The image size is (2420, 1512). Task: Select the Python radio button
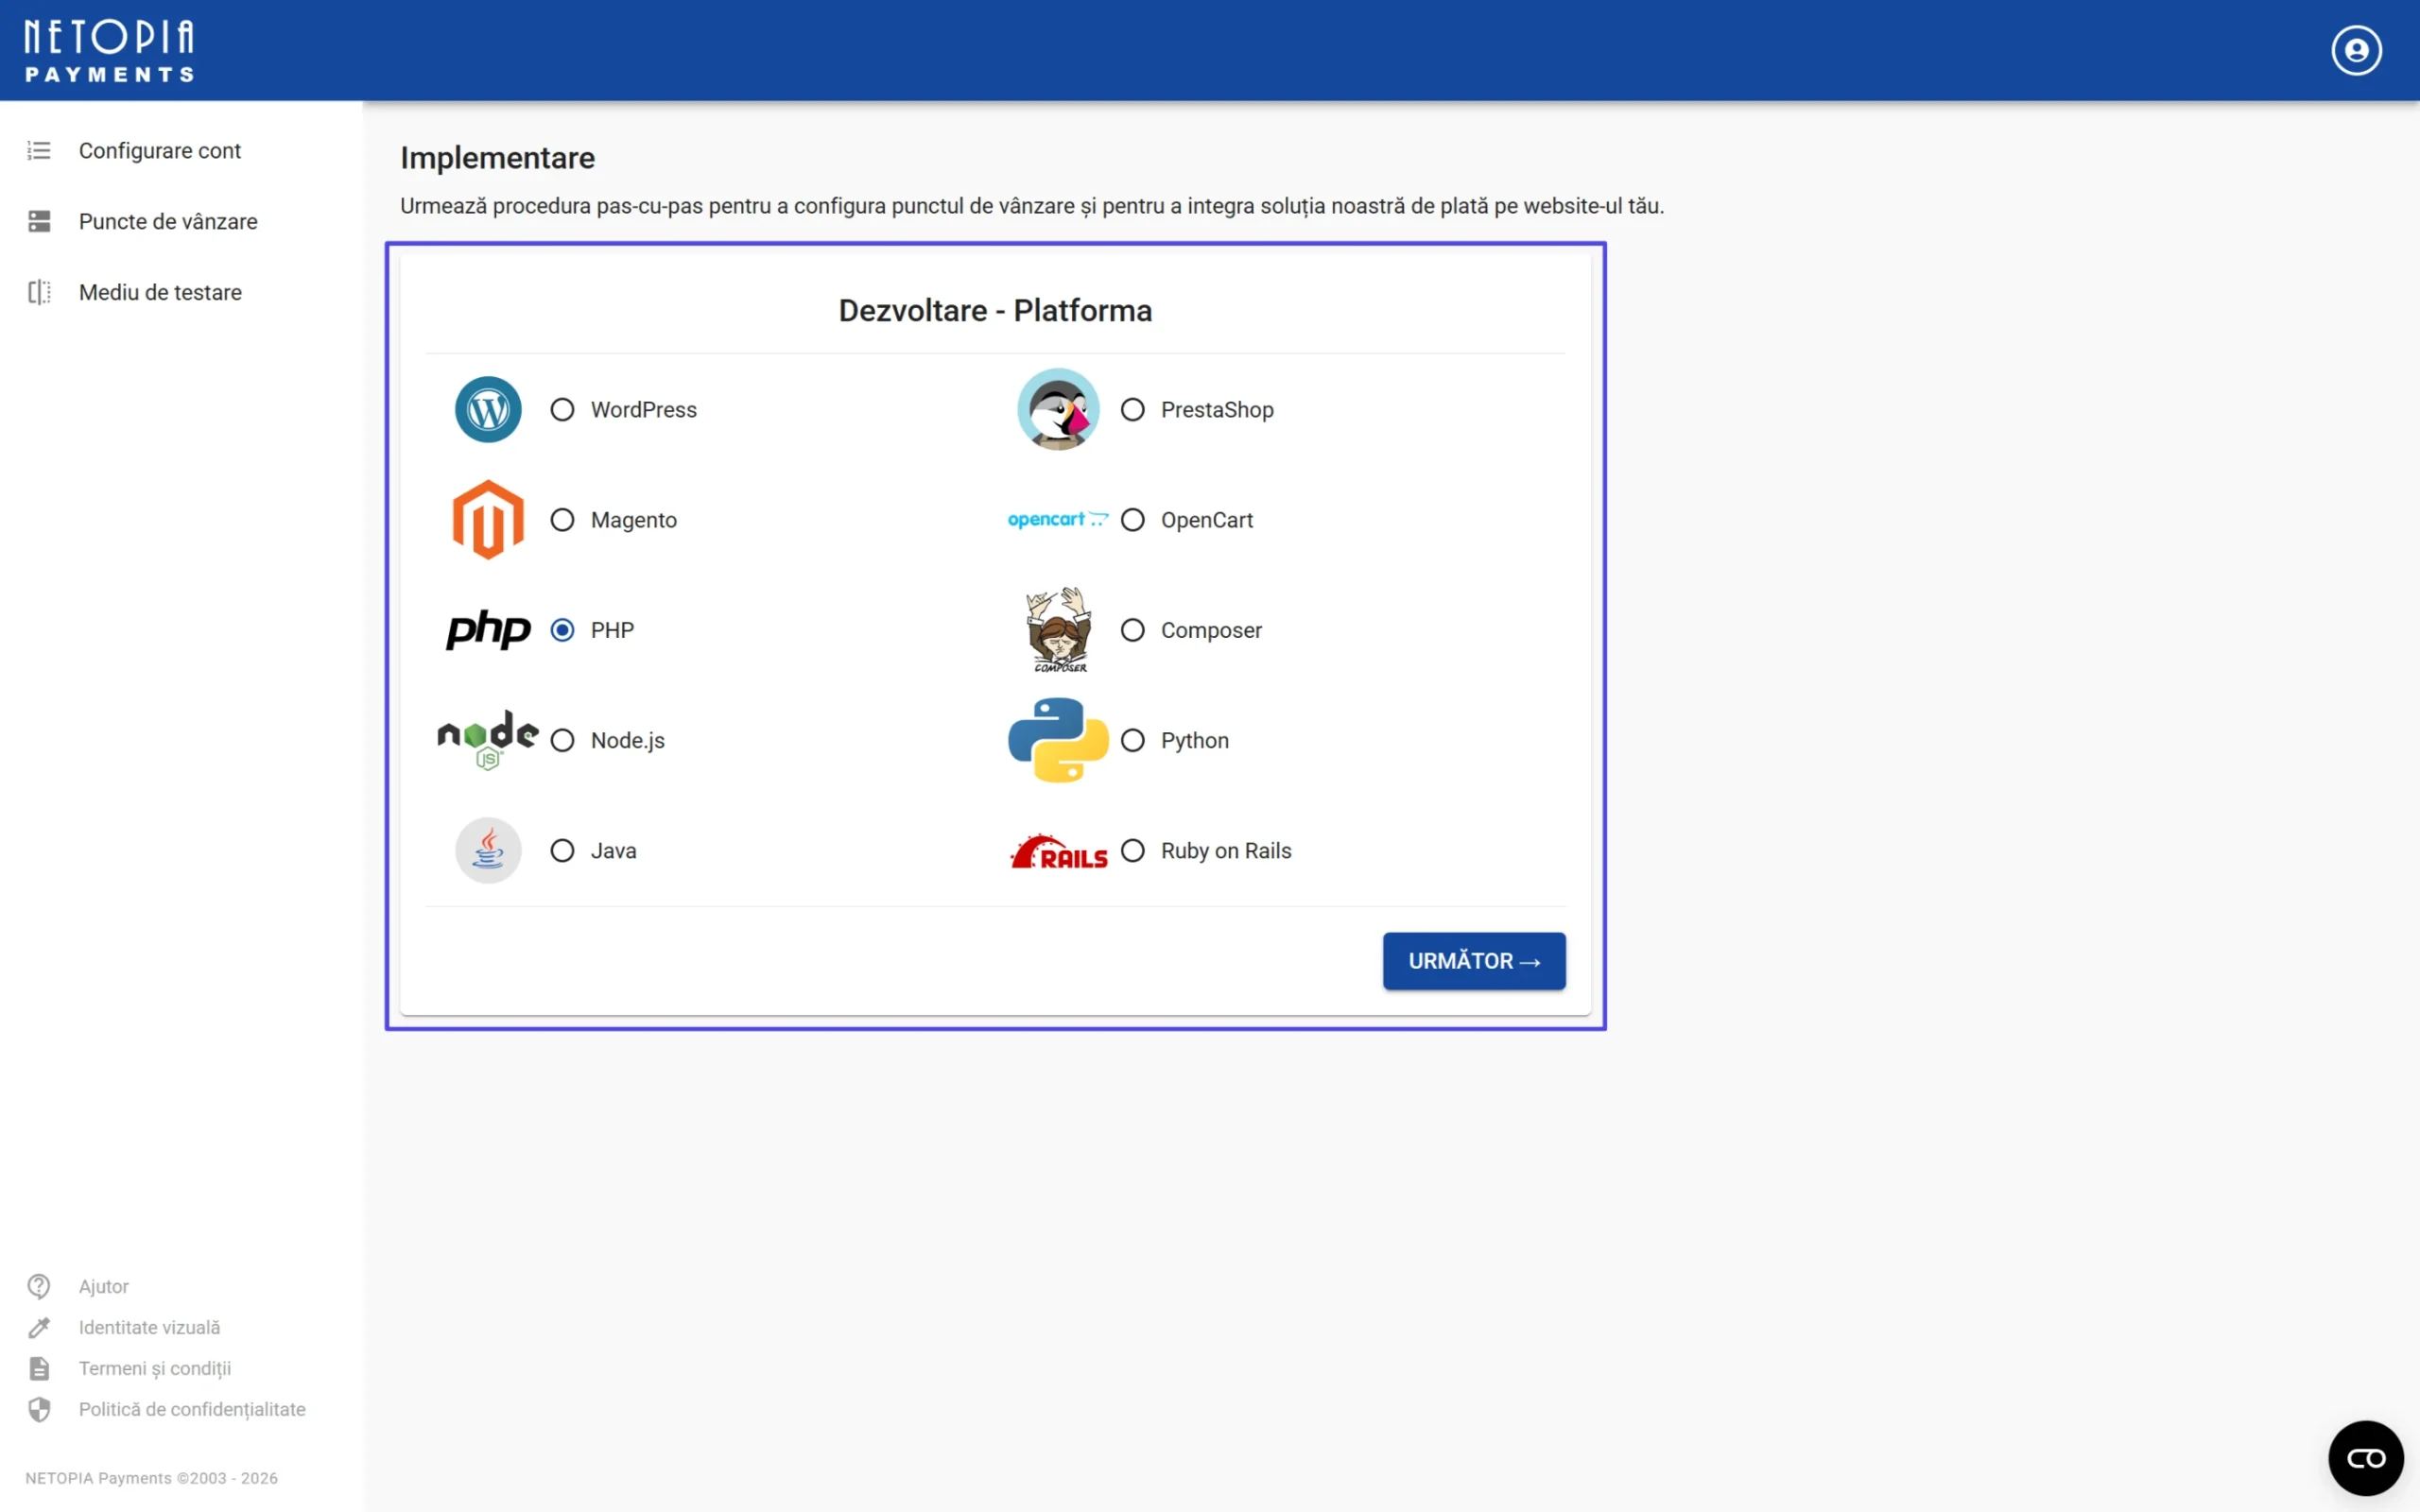(x=1133, y=740)
